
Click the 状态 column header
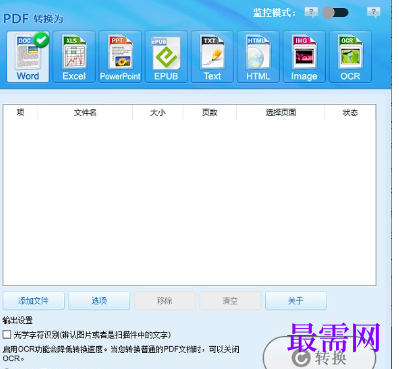(350, 113)
